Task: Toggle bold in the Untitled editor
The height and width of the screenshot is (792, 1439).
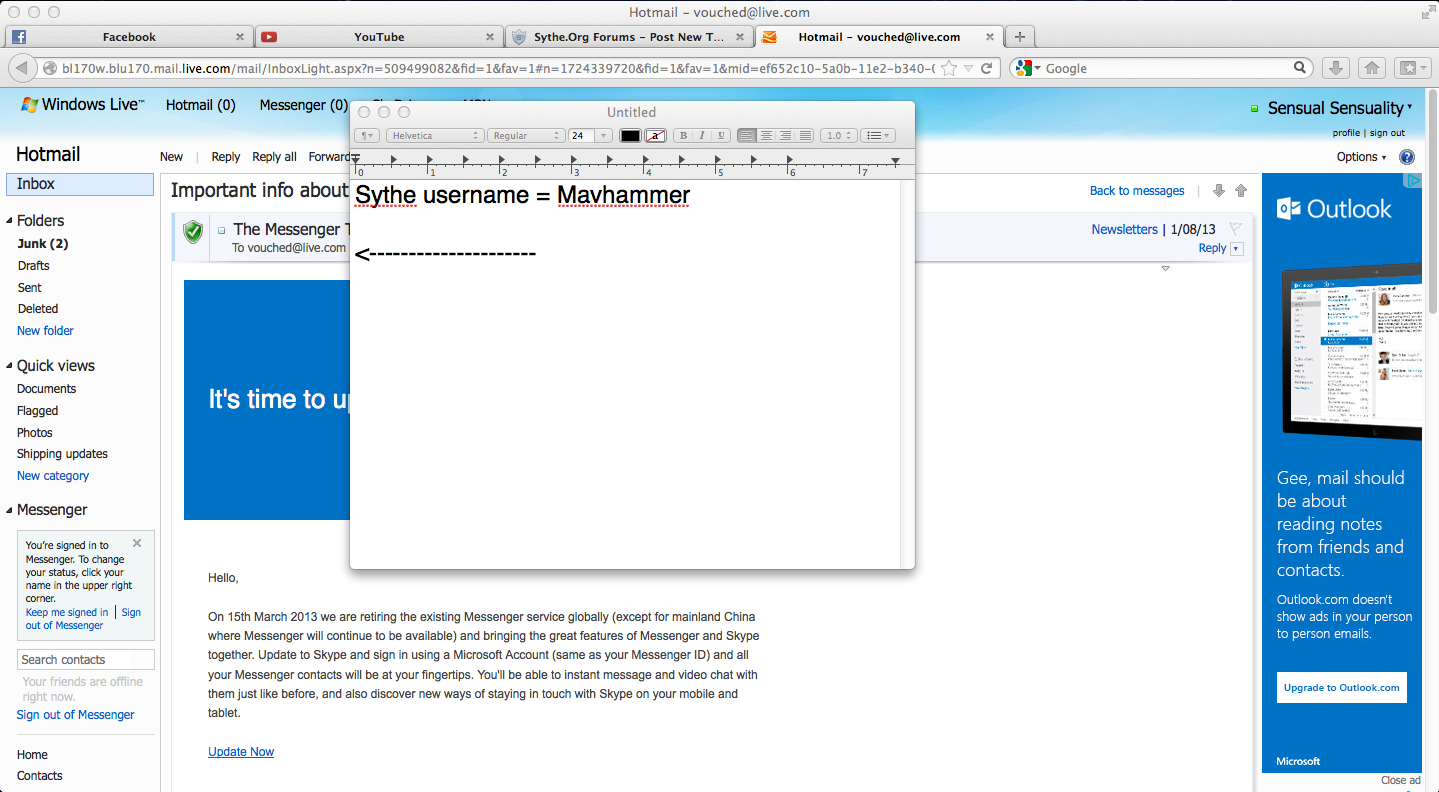Action: coord(683,136)
